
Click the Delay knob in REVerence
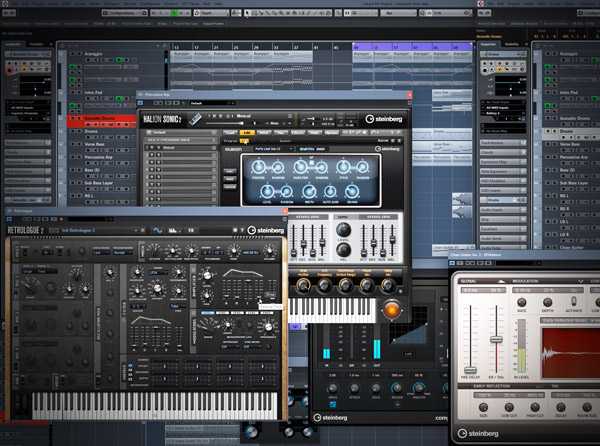(x=561, y=407)
